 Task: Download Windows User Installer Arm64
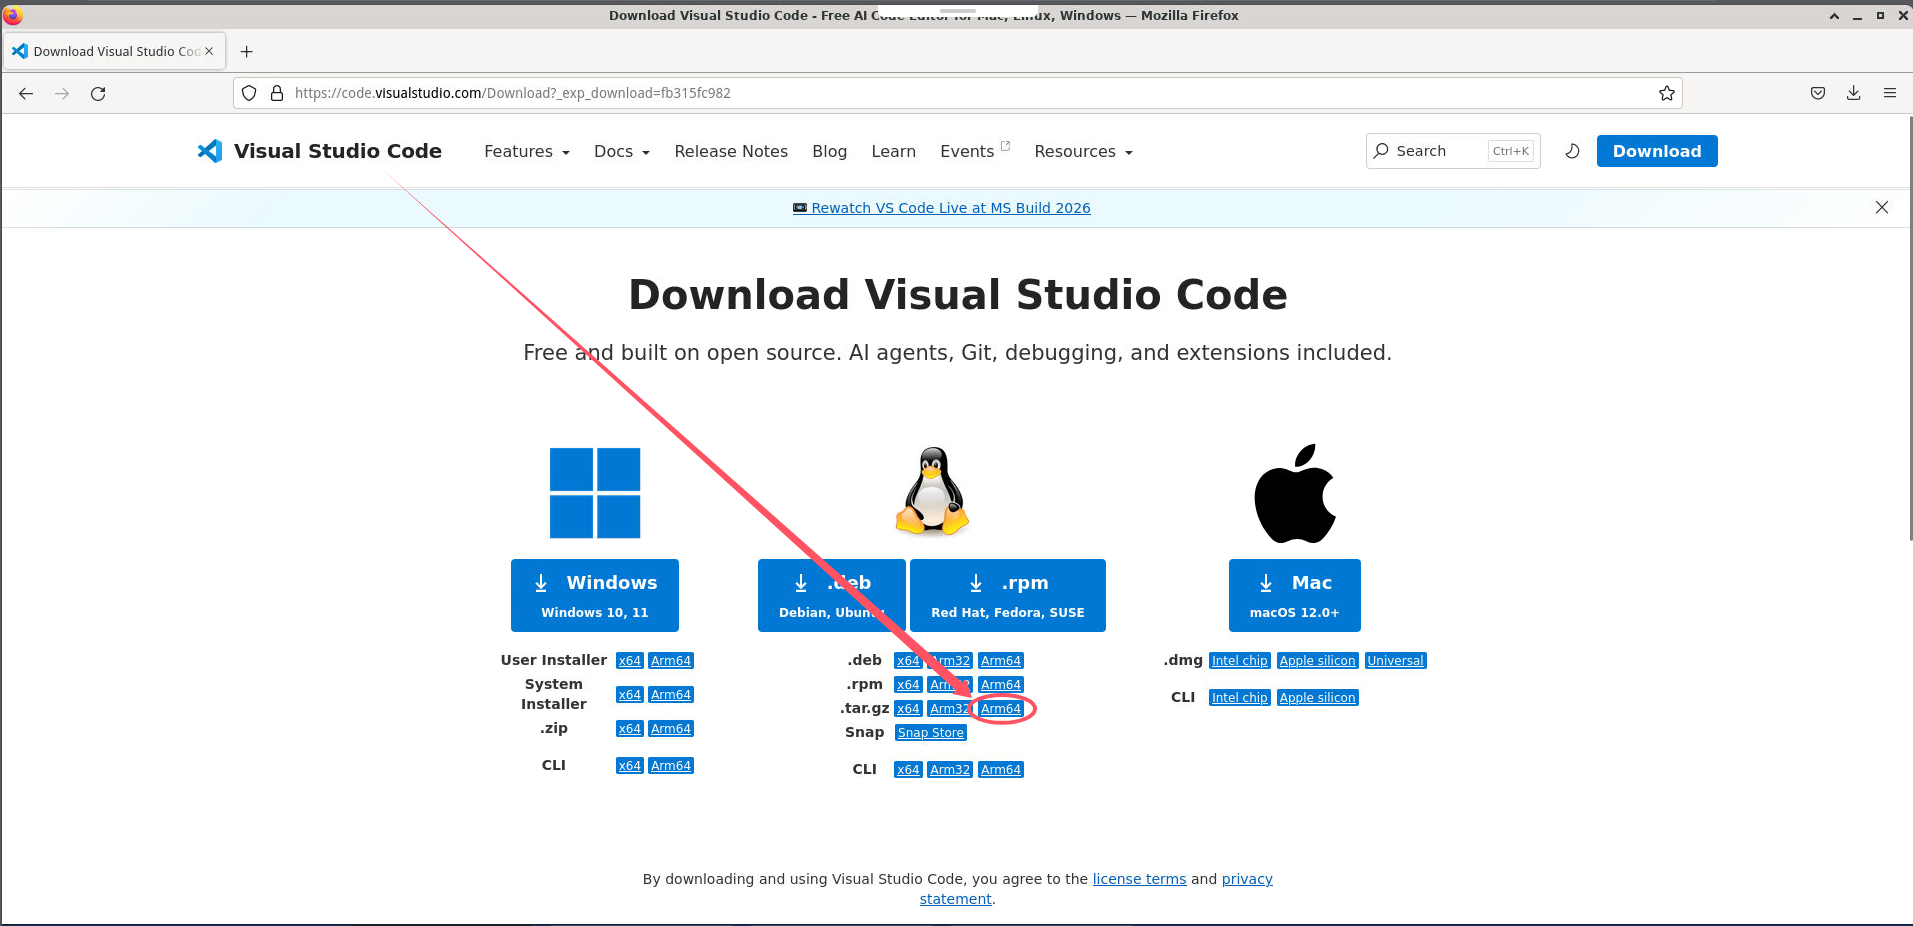pyautogui.click(x=671, y=661)
